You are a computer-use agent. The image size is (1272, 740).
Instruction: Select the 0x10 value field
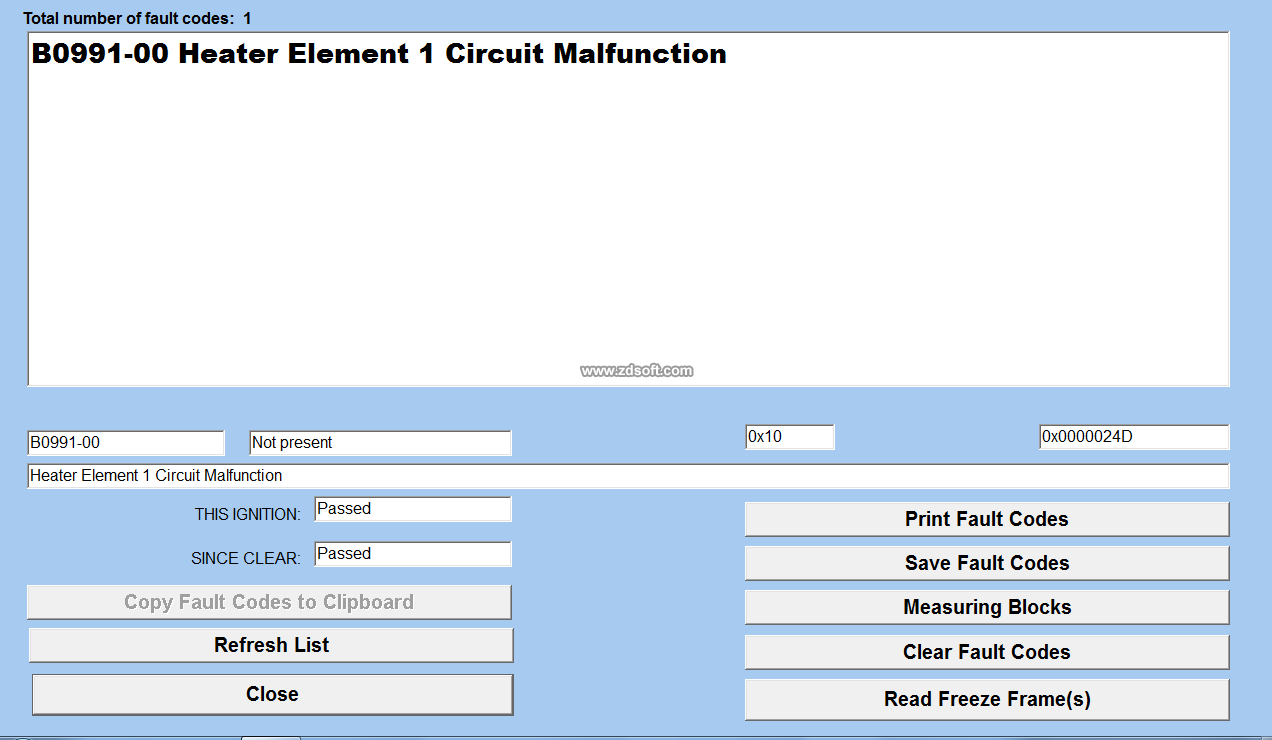[789, 437]
